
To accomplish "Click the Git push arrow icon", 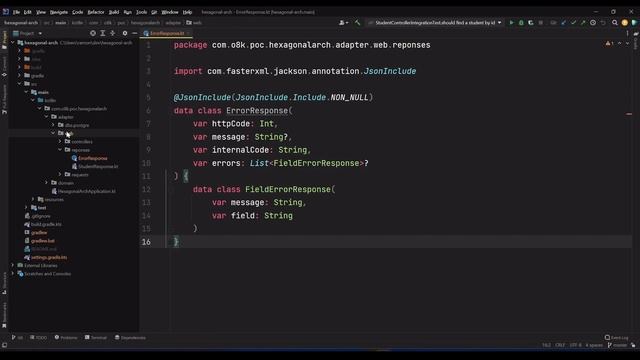I will (583, 23).
